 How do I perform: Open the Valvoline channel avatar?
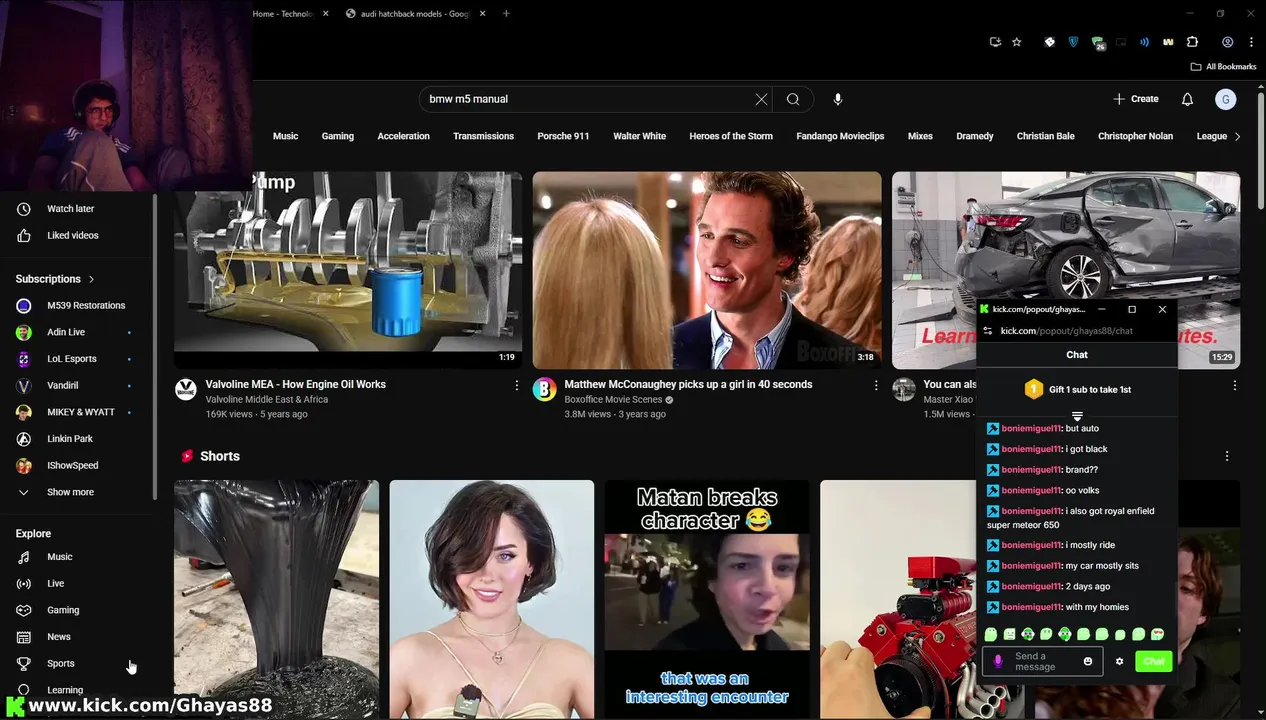pyautogui.click(x=185, y=389)
